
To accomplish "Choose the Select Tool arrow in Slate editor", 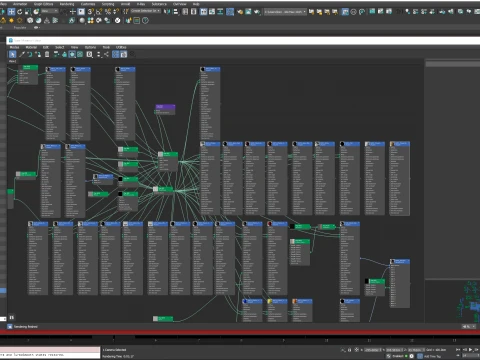I will tap(12, 54).
